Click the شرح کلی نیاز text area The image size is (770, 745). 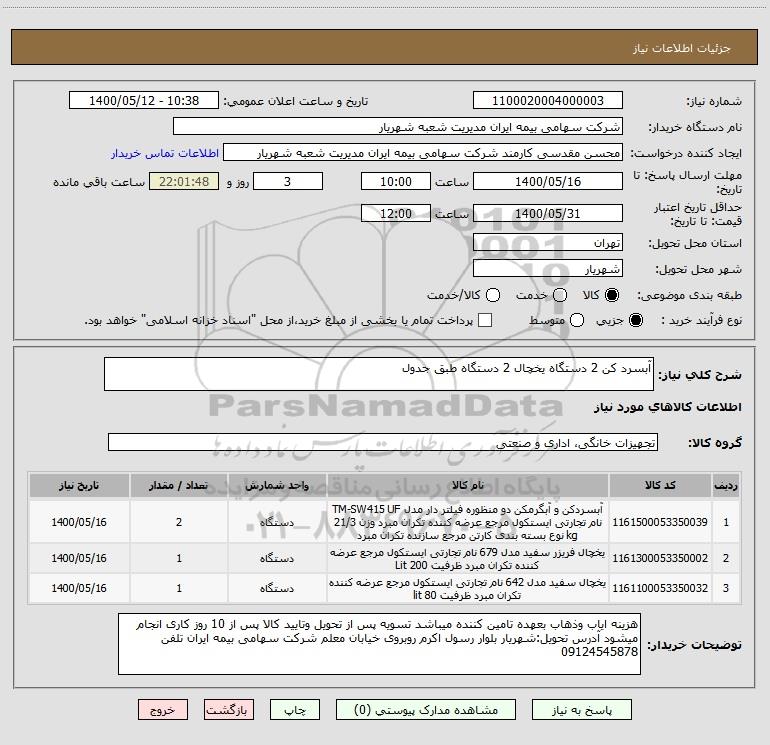(x=379, y=374)
